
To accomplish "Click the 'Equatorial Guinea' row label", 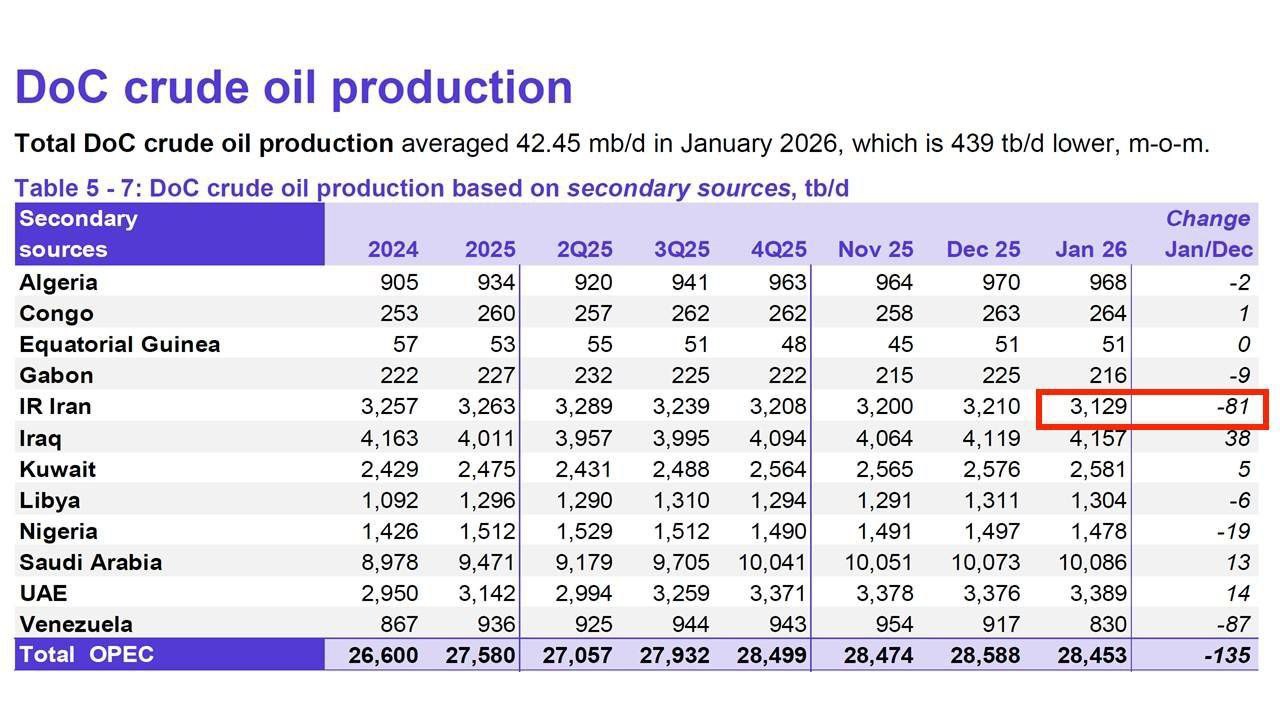I will pos(119,344).
